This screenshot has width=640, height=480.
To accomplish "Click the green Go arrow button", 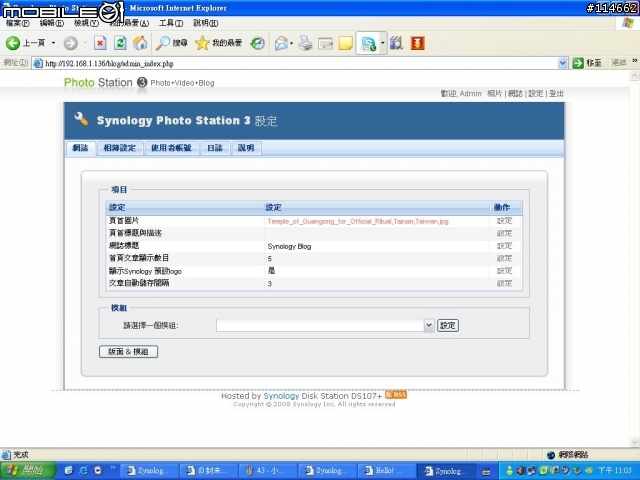I will [x=578, y=63].
